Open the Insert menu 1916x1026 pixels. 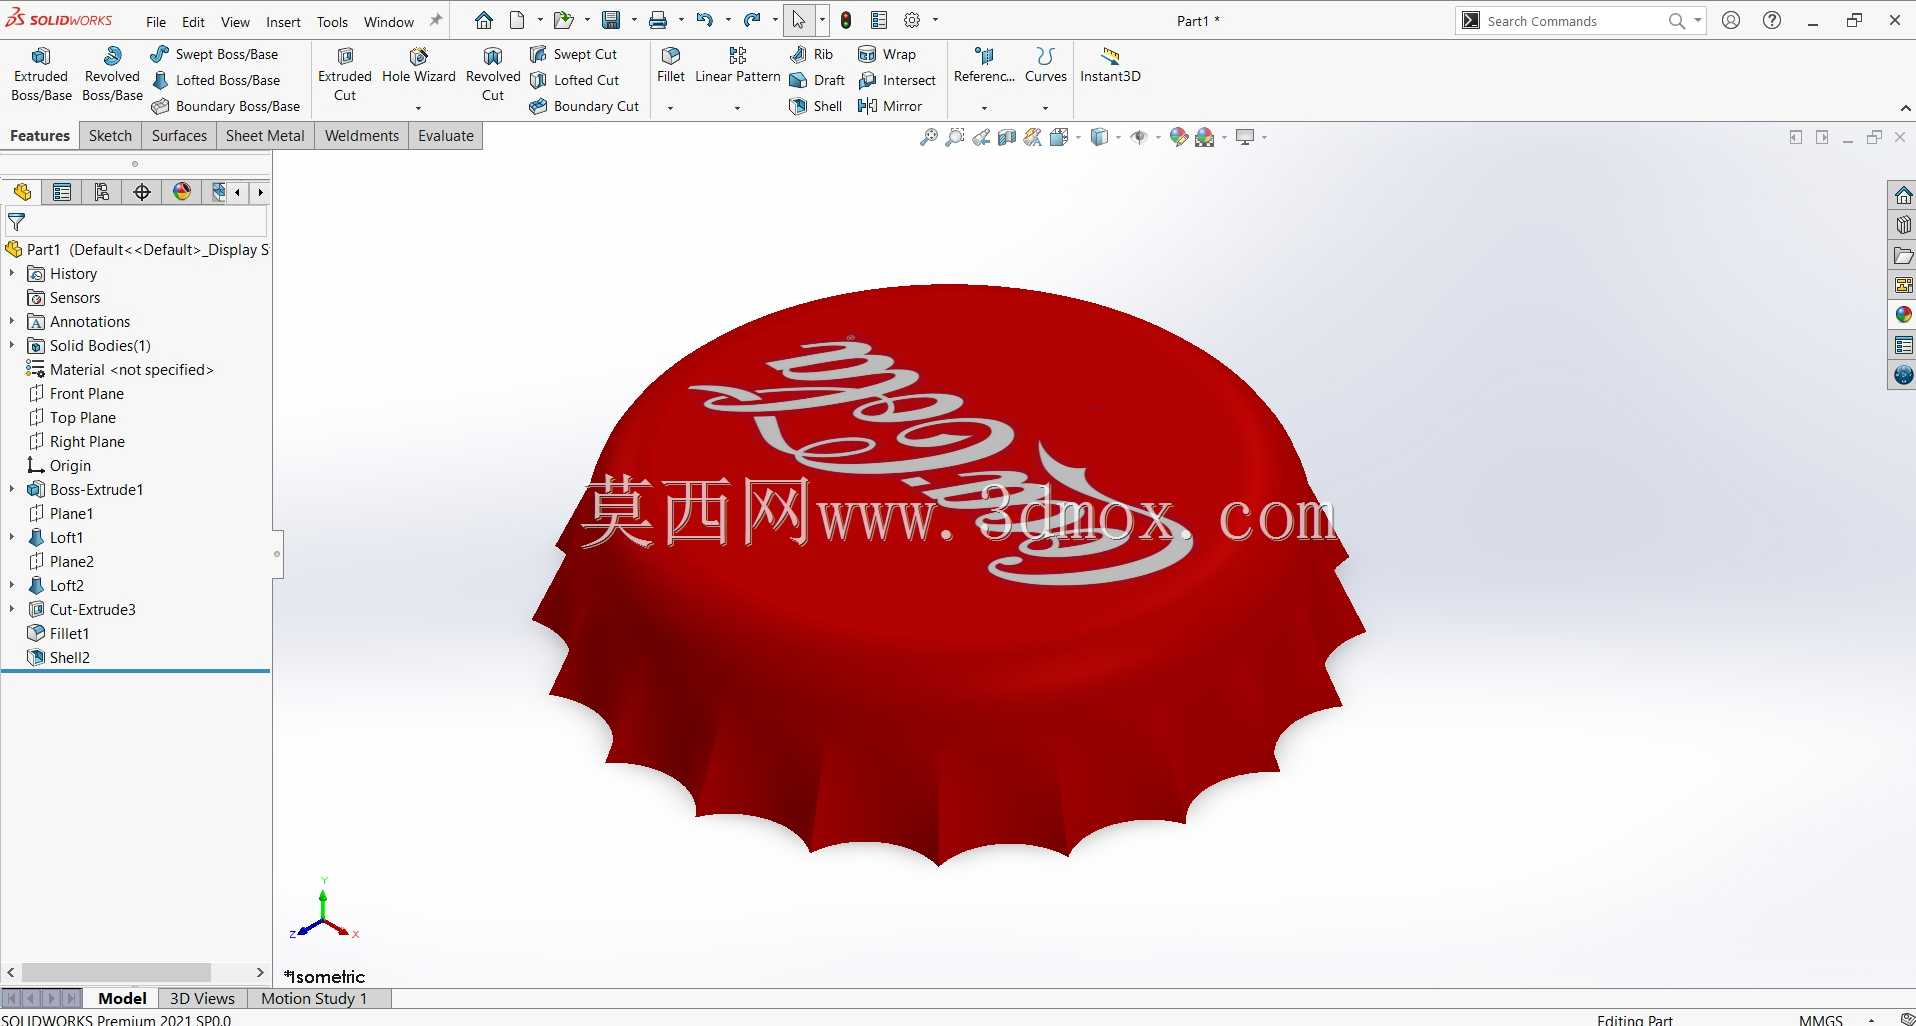click(283, 22)
